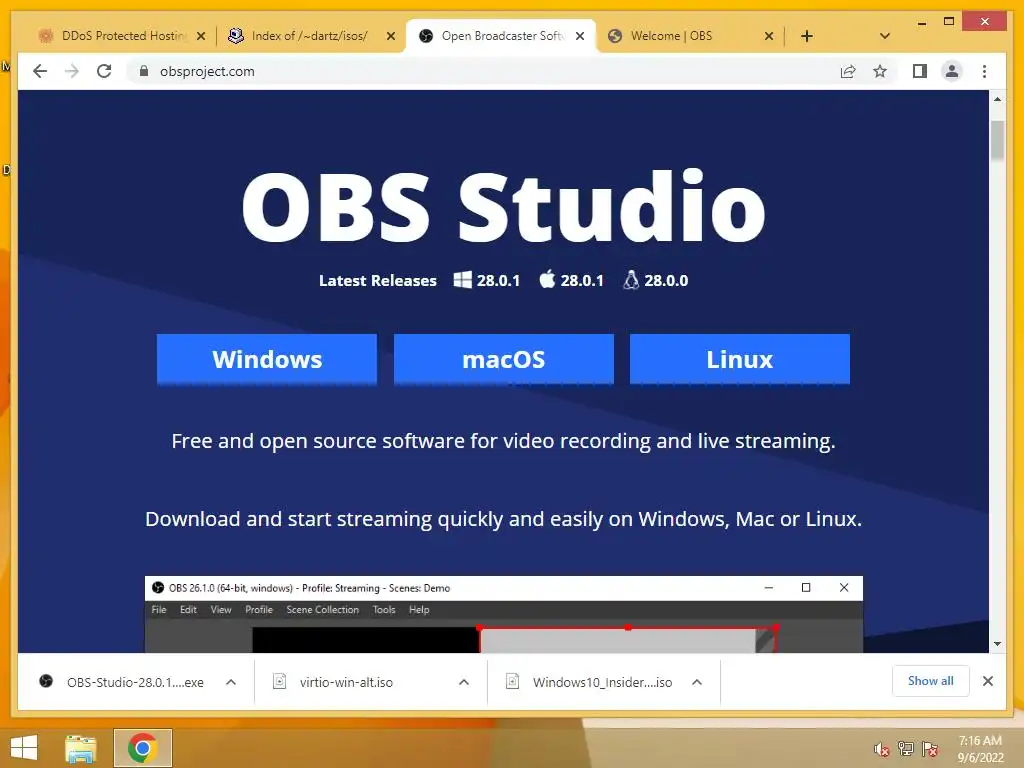
Task: Click Show all downloads button
Action: pos(931,681)
